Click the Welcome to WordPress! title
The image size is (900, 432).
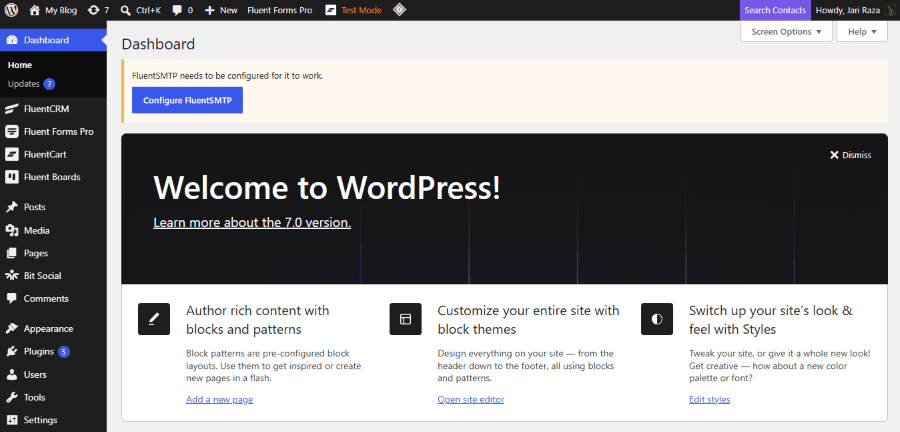327,187
